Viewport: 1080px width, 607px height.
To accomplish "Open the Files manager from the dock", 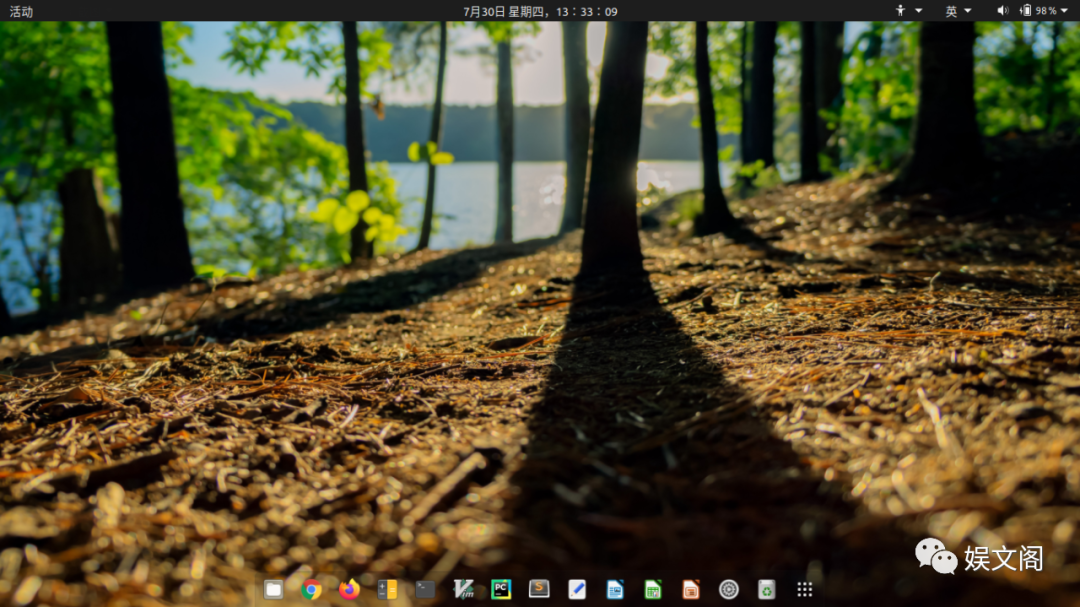I will [x=273, y=589].
